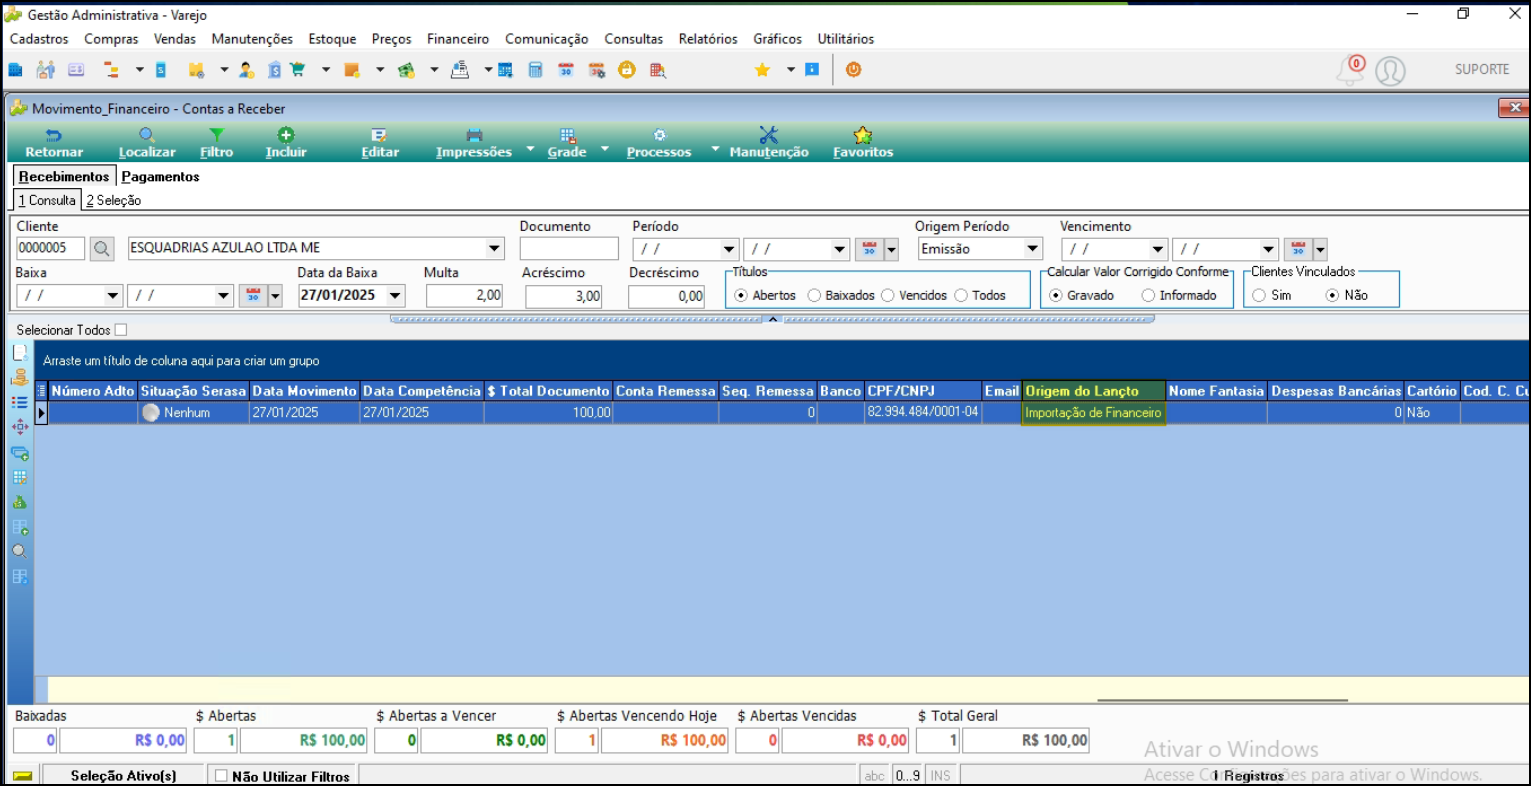
Task: Open the Utilitários menu
Action: pos(846,39)
